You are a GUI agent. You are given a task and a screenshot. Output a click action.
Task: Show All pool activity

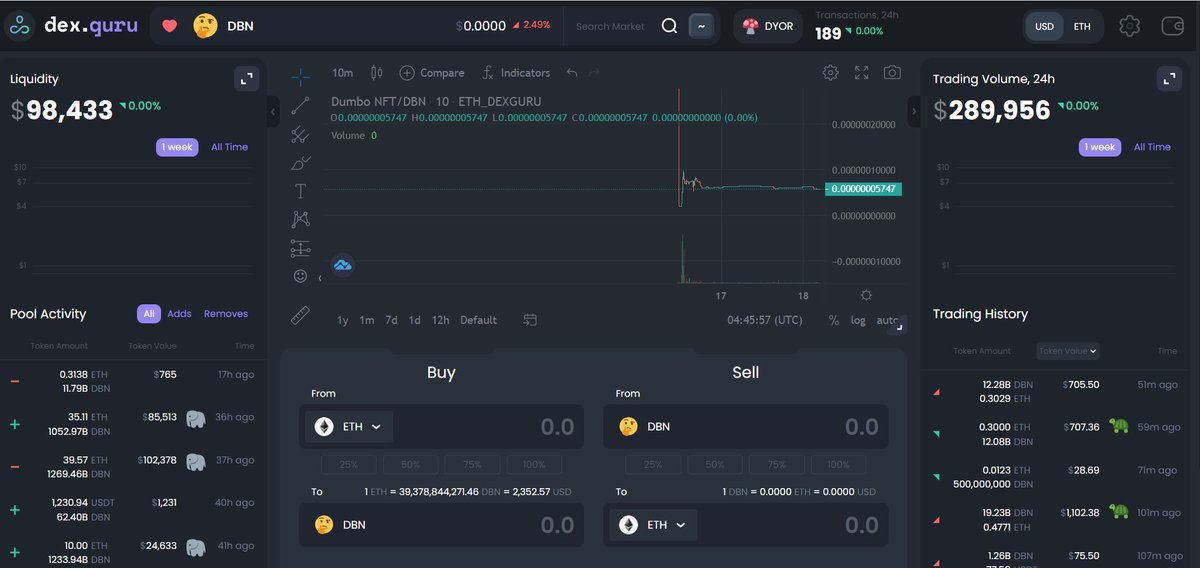(149, 314)
